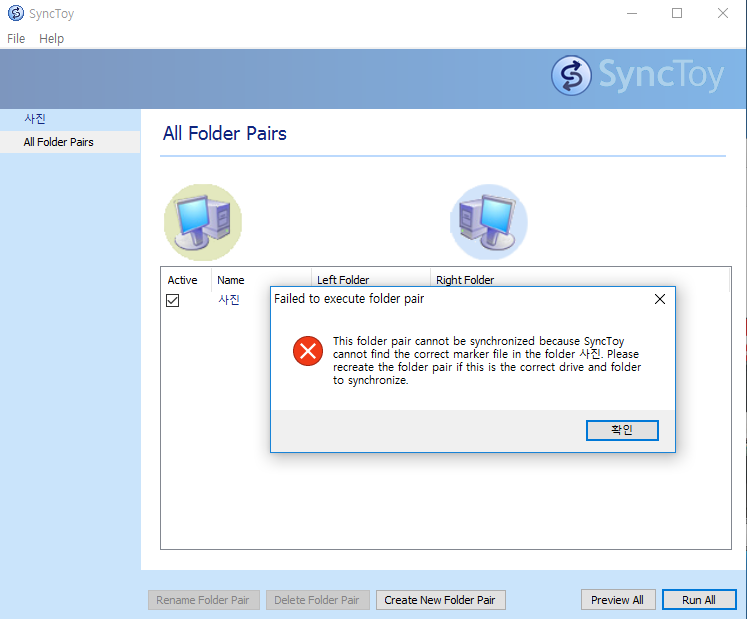Click Create New Folder Pair button
Screen dimensions: 747x619
(x=440, y=600)
